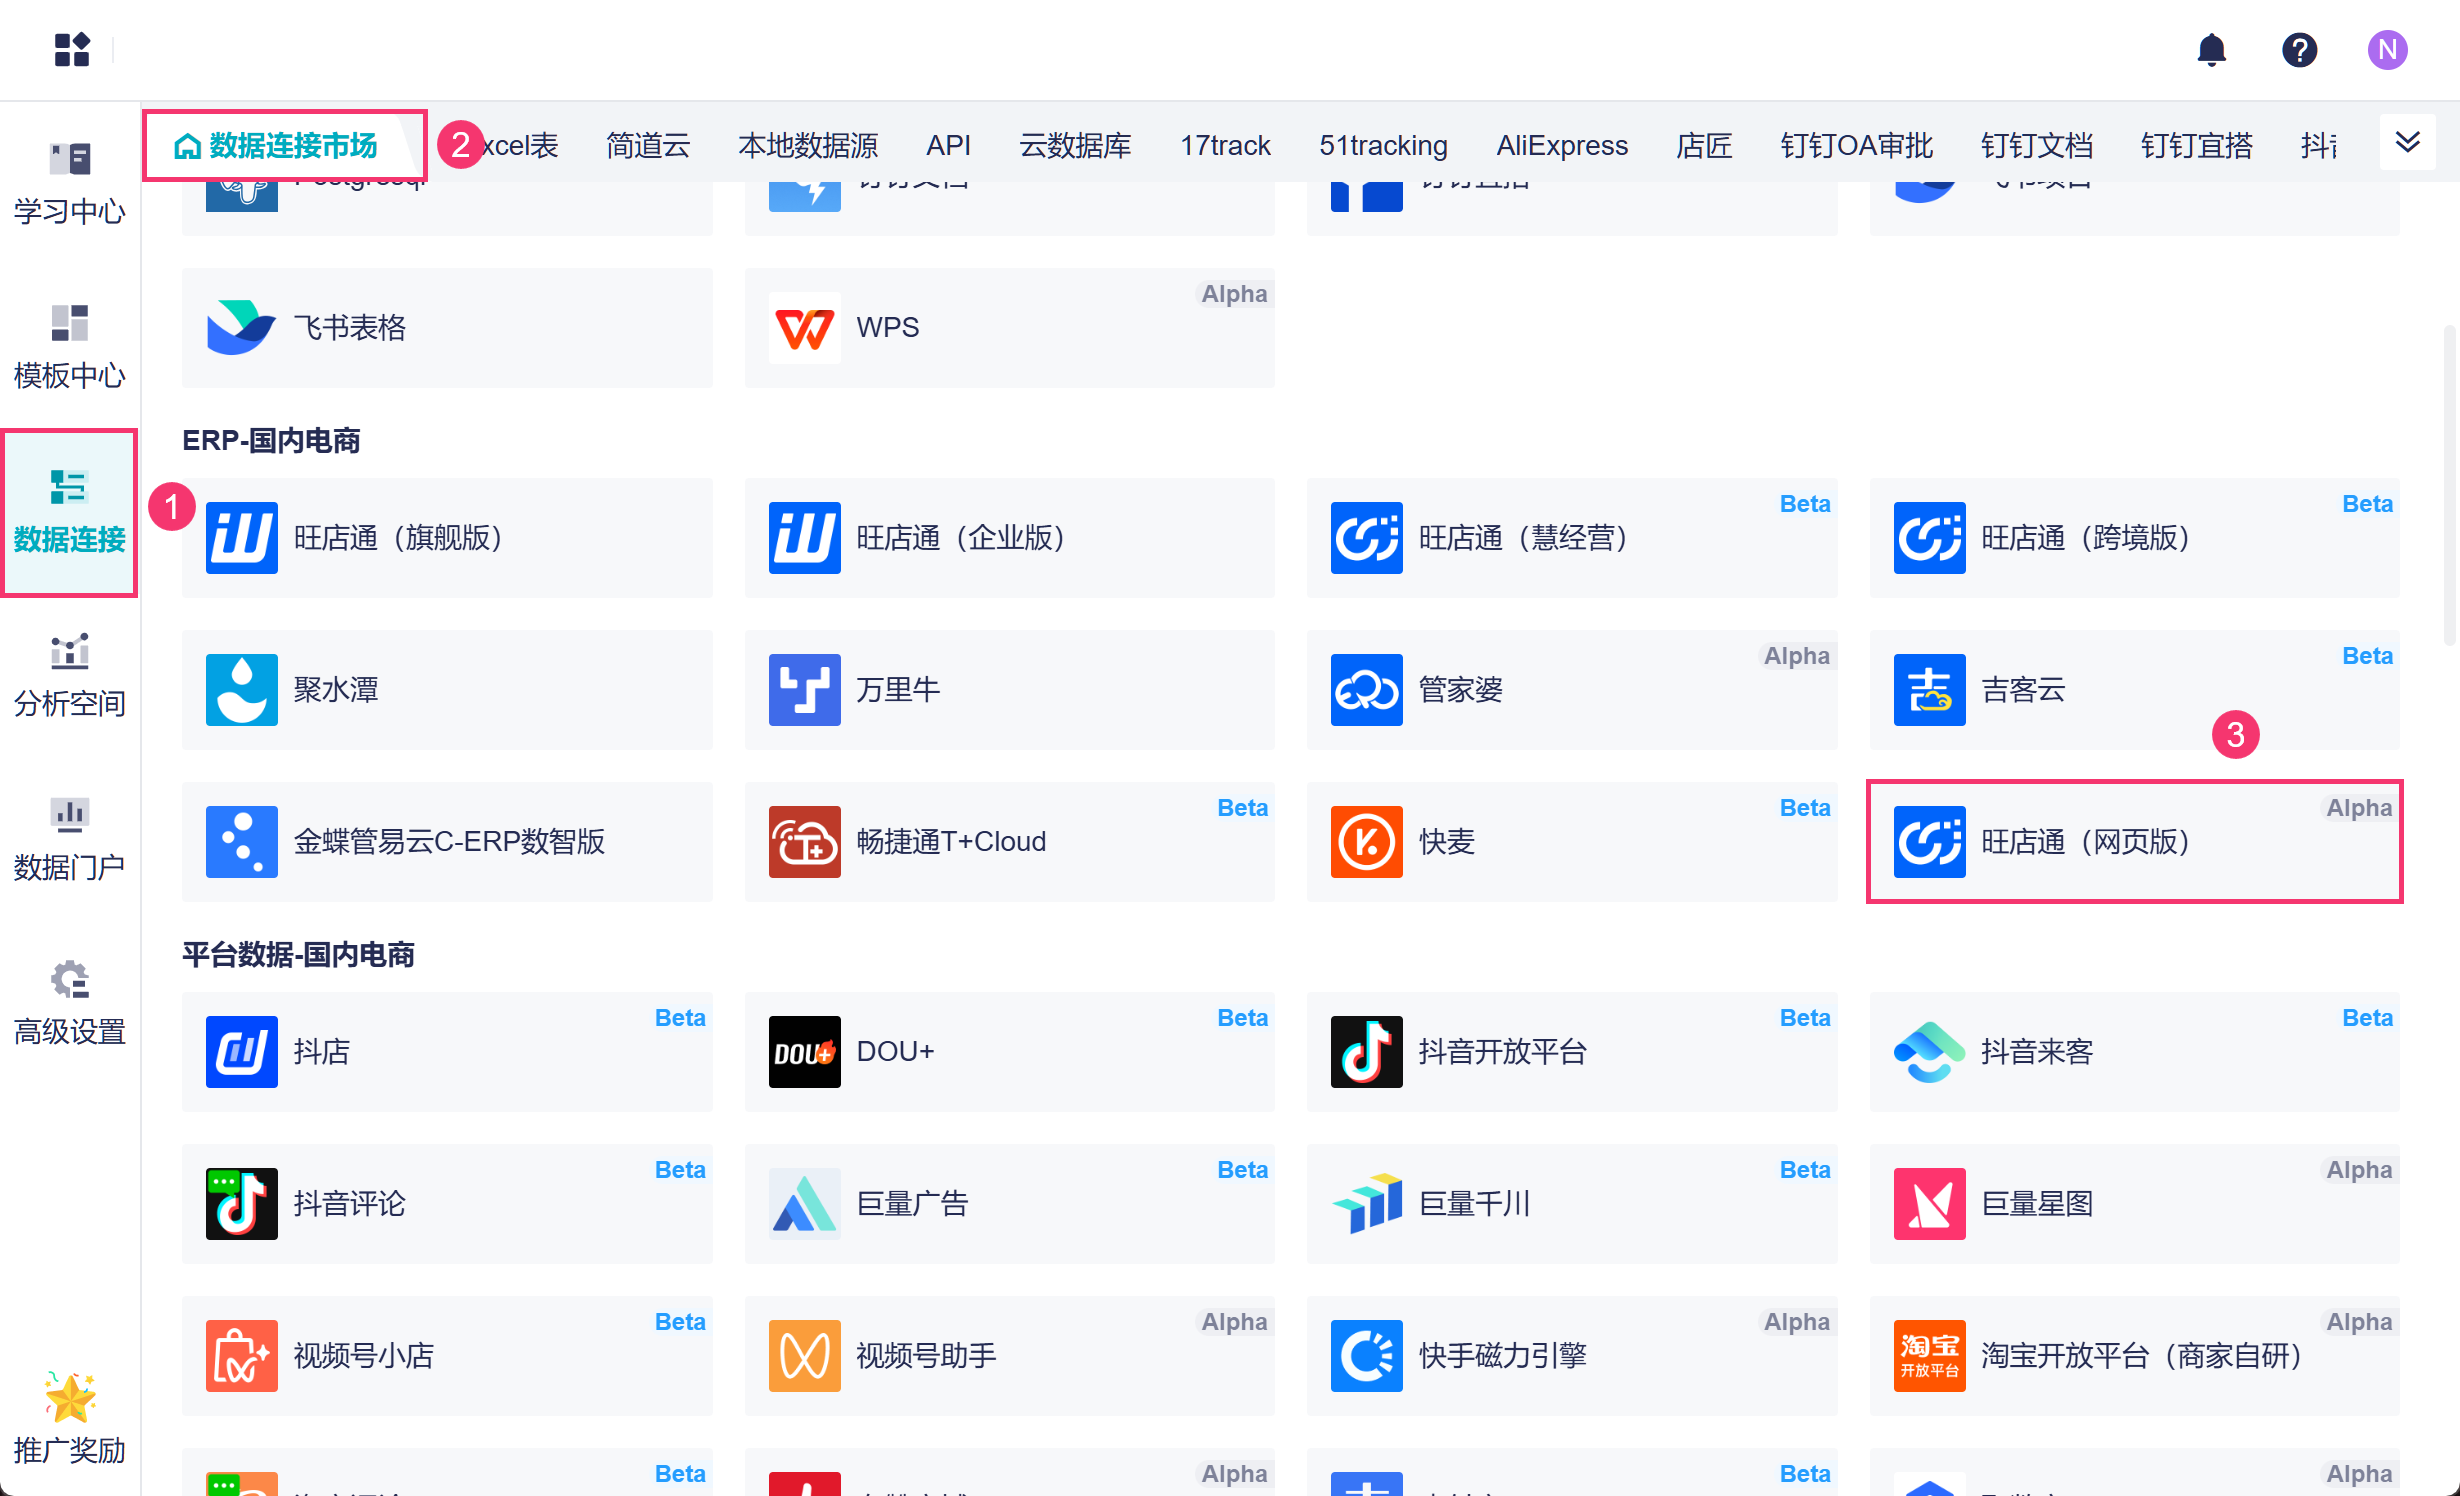Click the 畅捷通T+Cloud red icon
Screen dimensions: 2460x1496
(804, 842)
